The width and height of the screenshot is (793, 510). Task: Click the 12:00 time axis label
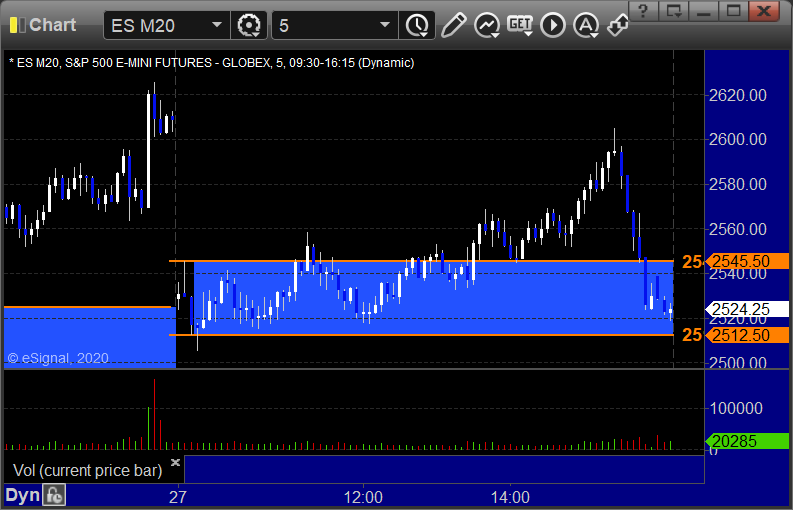[363, 497]
